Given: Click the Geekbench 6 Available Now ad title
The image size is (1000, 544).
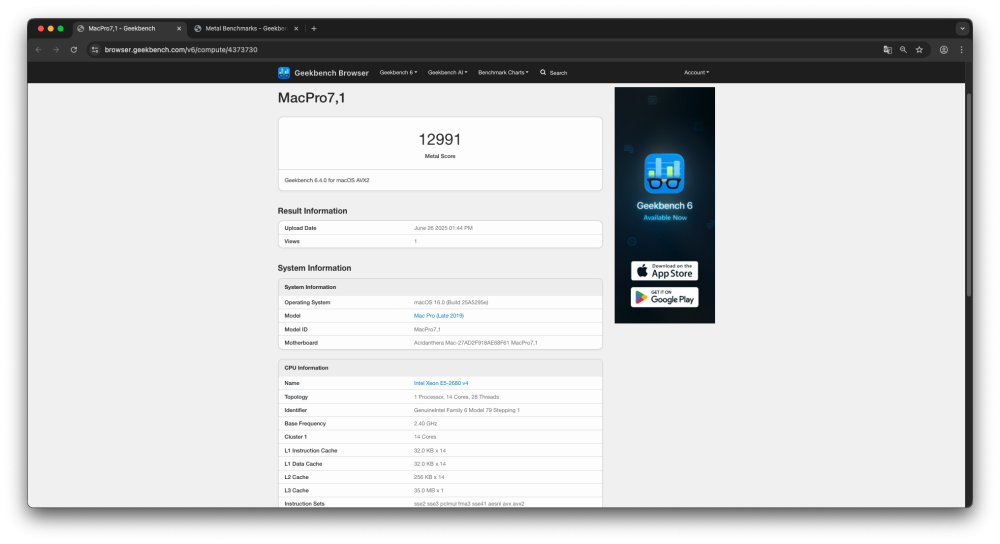Looking at the screenshot, I should [664, 211].
